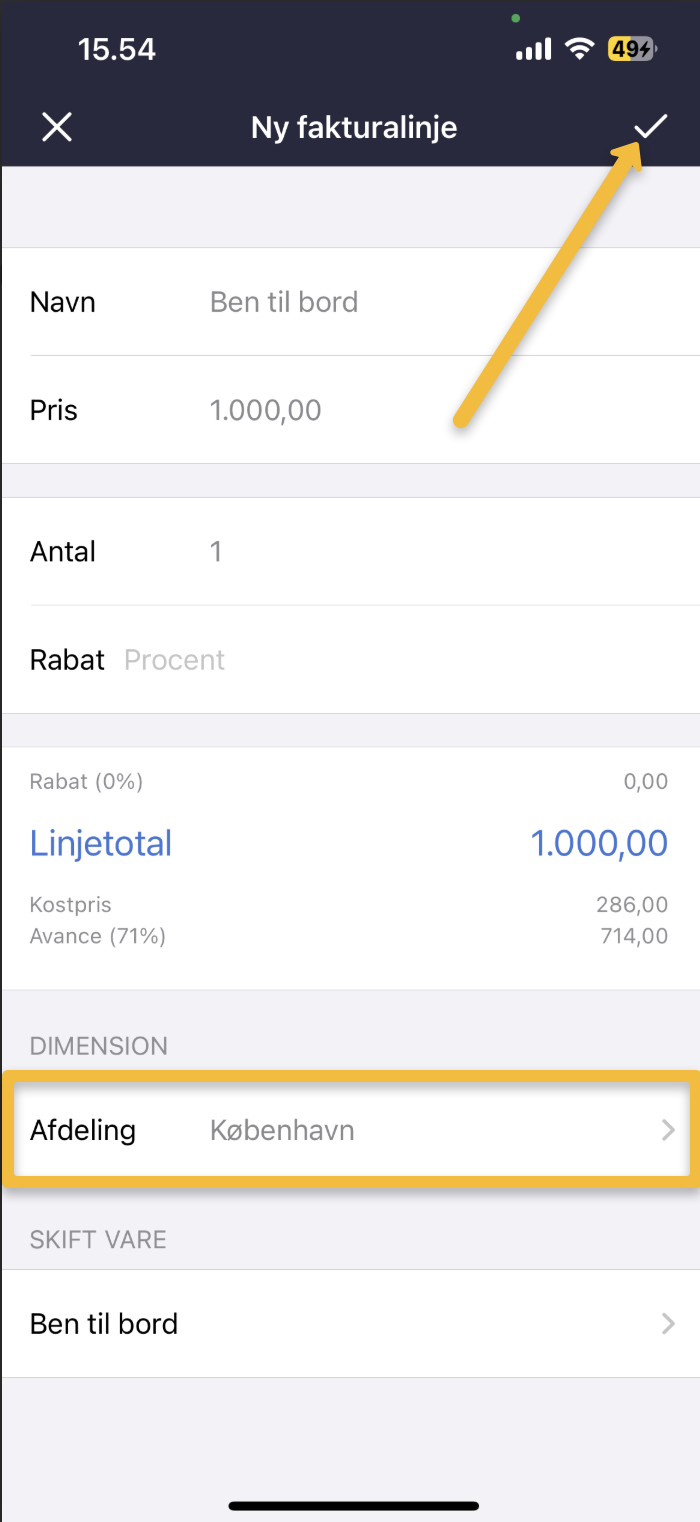Tap the chevron on Afdeling row
Image resolution: width=700 pixels, height=1522 pixels.
click(x=668, y=1131)
